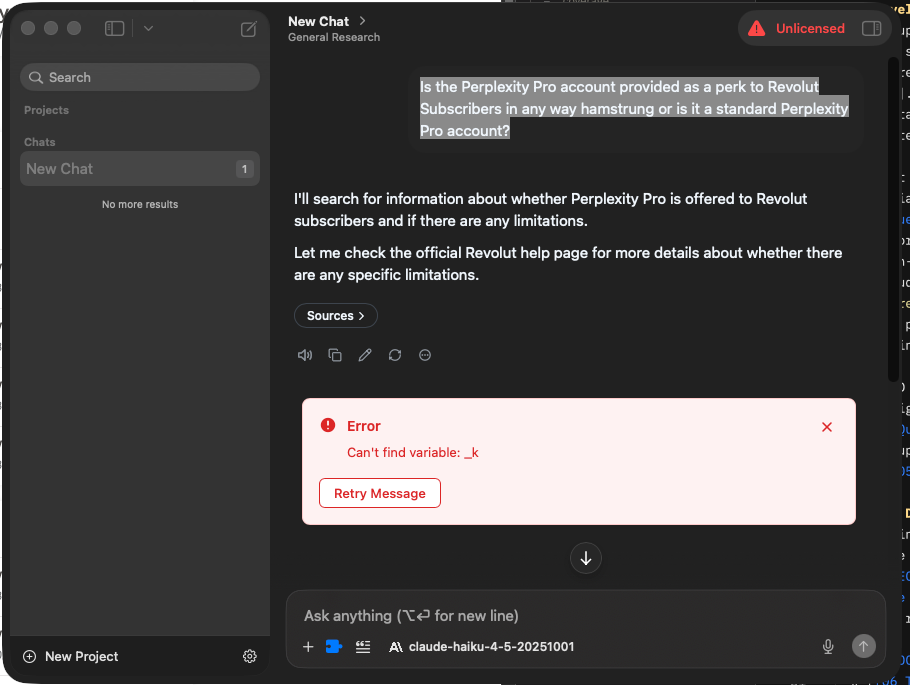Regenerate the response with refresh icon
Viewport: 910px width, 685px height.
(x=395, y=355)
